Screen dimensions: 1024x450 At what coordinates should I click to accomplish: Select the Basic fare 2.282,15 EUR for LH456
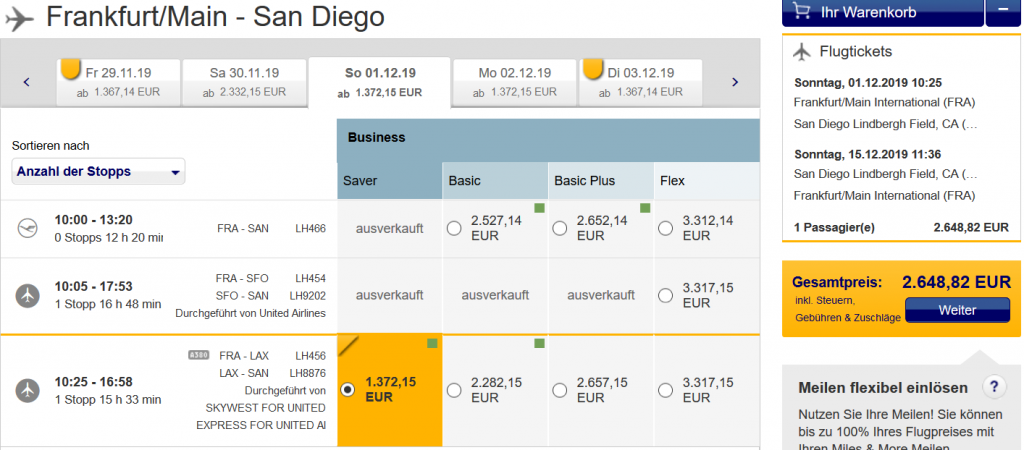tap(454, 391)
